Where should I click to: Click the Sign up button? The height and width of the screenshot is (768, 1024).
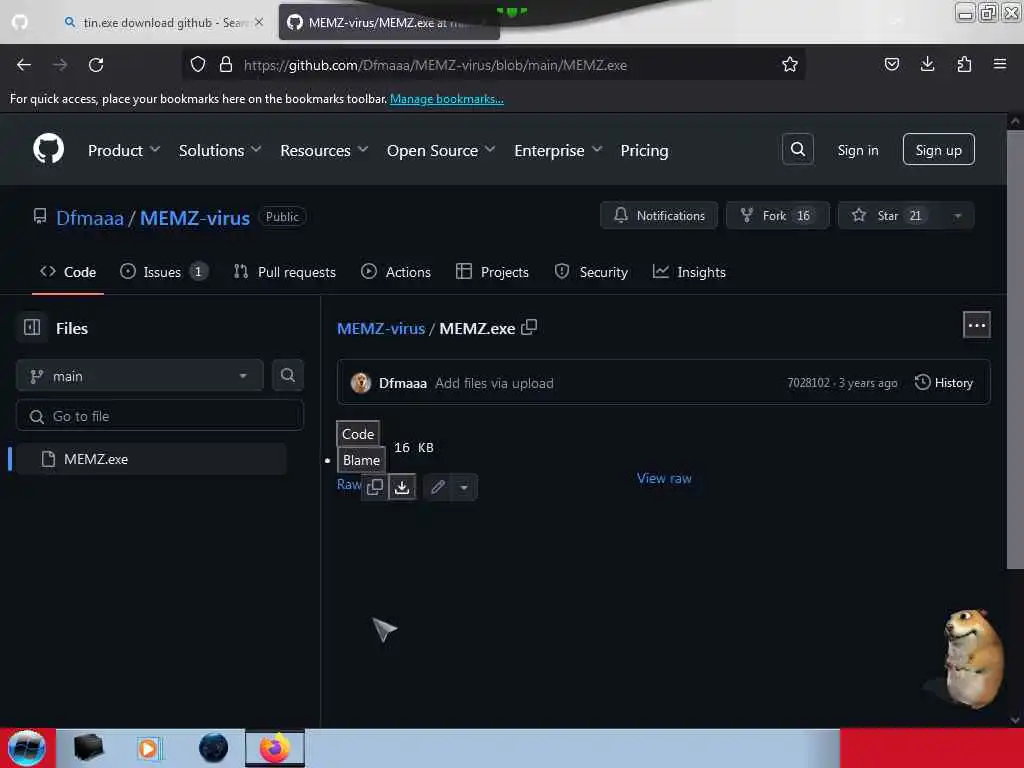(938, 150)
